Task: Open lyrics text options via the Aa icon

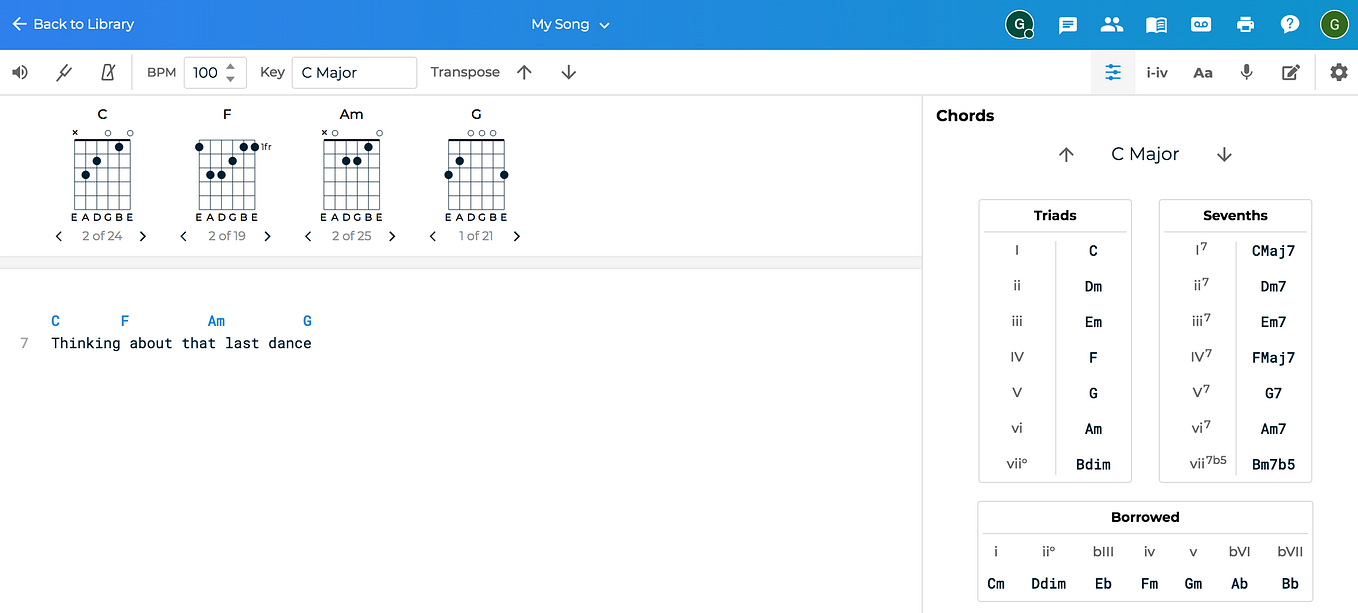Action: pyautogui.click(x=1202, y=72)
